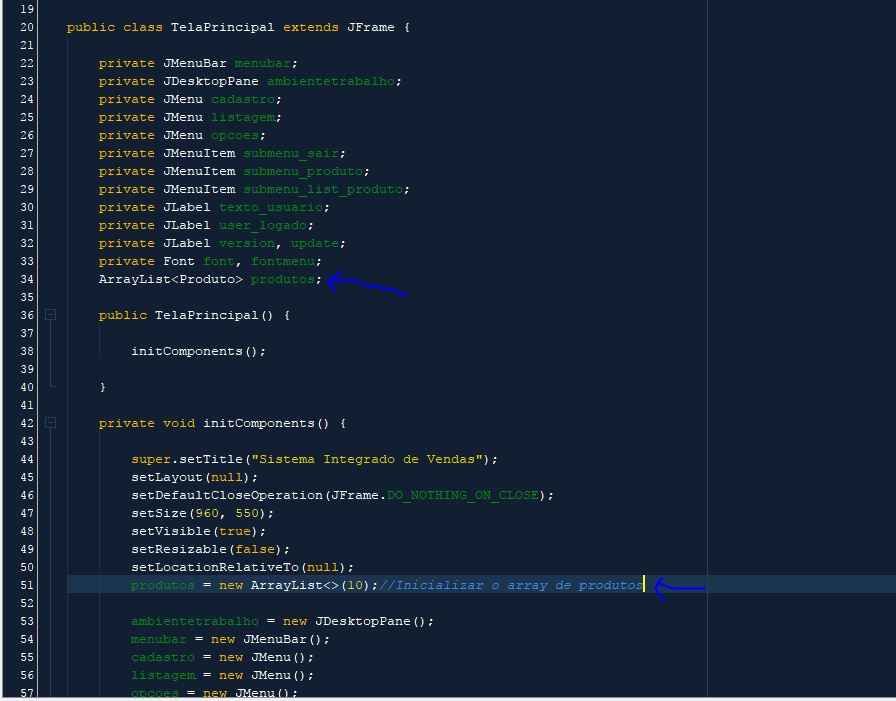Click the field update on line 32

[315, 243]
